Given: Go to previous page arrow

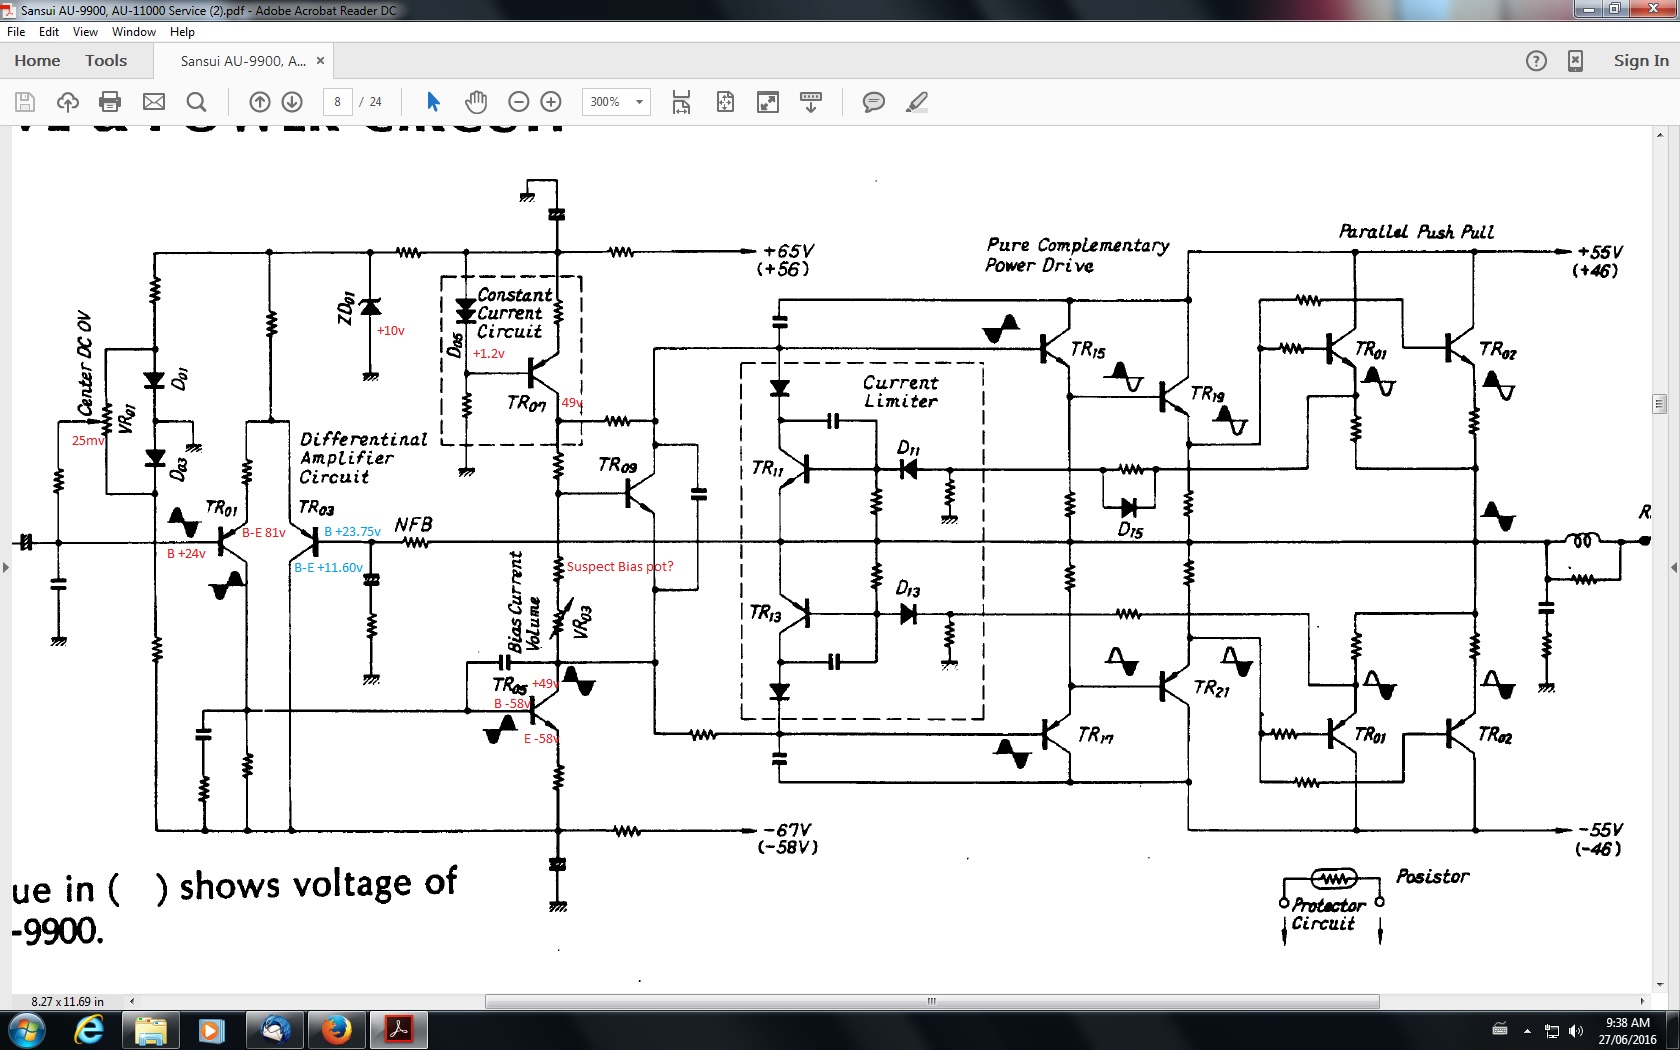Looking at the screenshot, I should tap(259, 102).
